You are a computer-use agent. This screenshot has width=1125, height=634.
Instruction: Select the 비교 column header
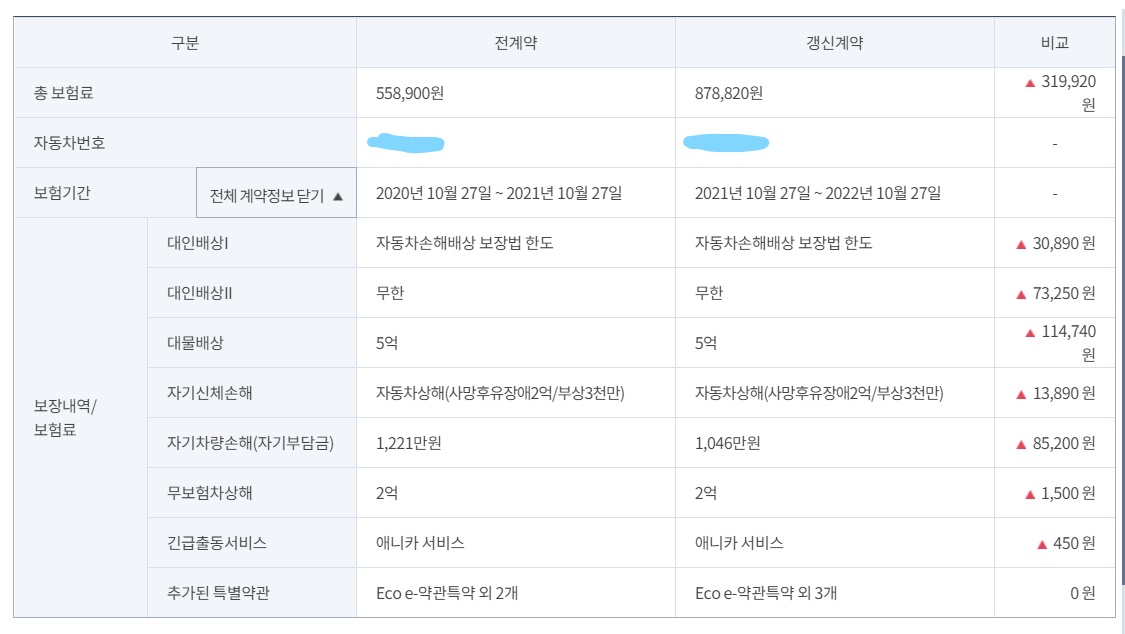click(1055, 43)
